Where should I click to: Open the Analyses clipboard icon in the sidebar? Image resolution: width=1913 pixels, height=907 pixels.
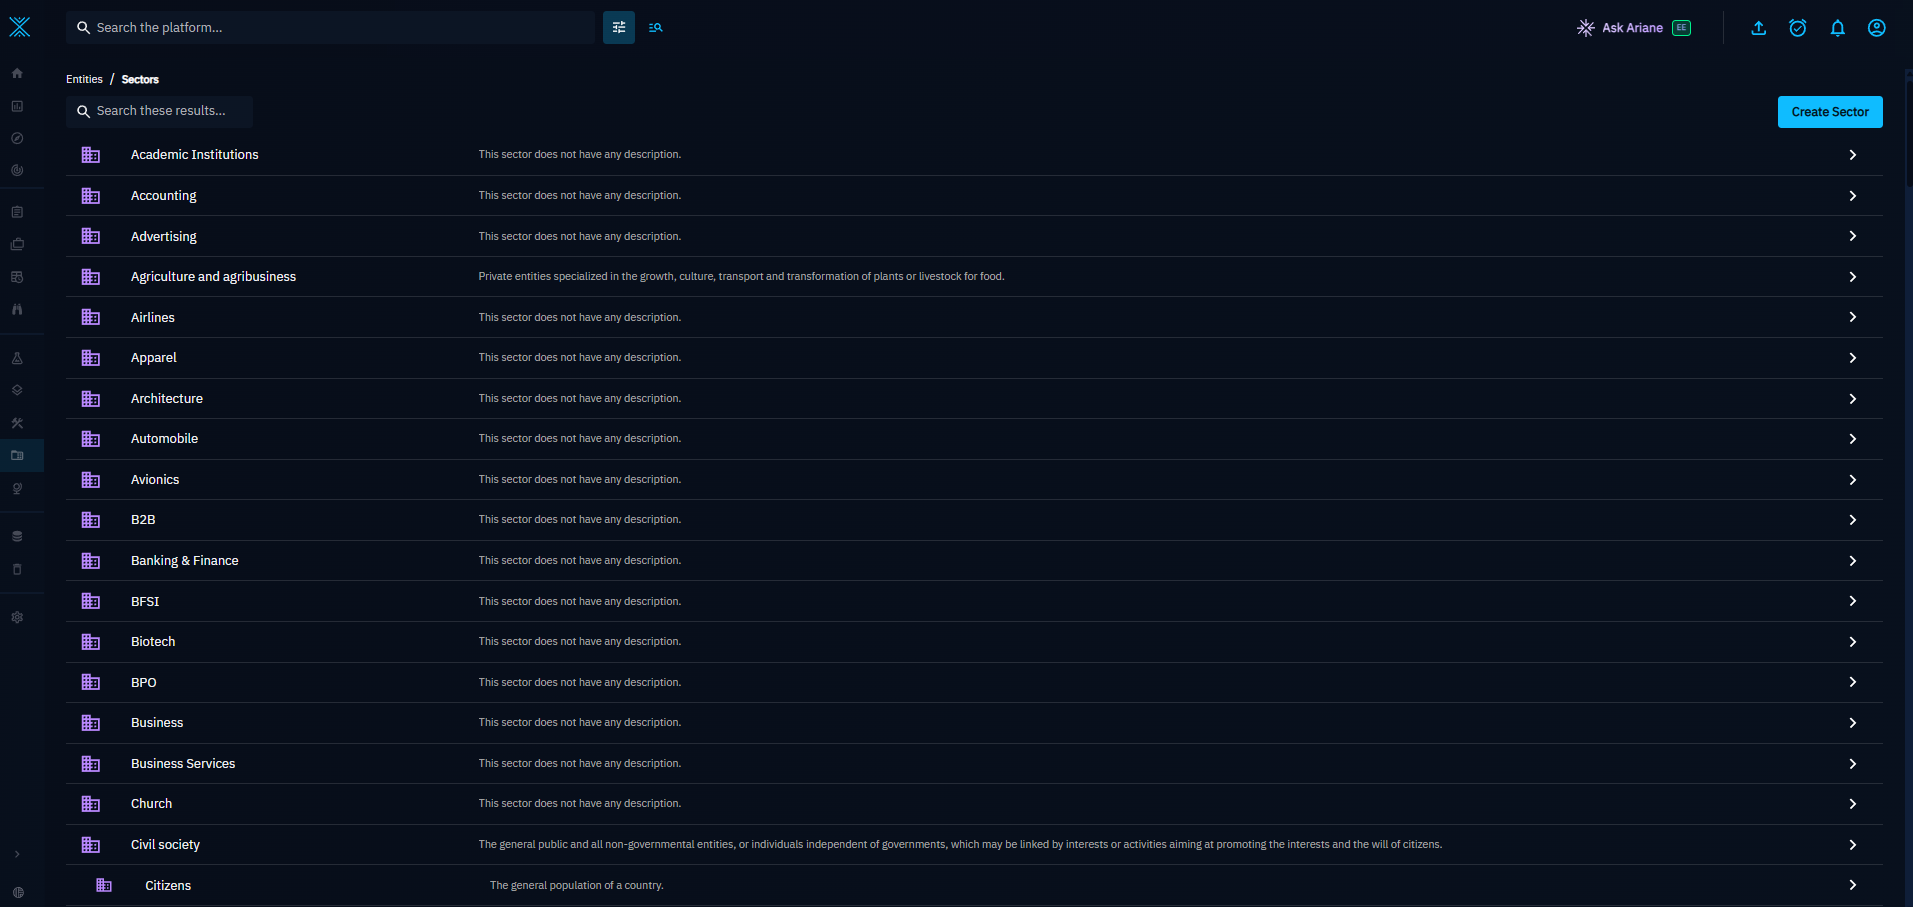[17, 212]
